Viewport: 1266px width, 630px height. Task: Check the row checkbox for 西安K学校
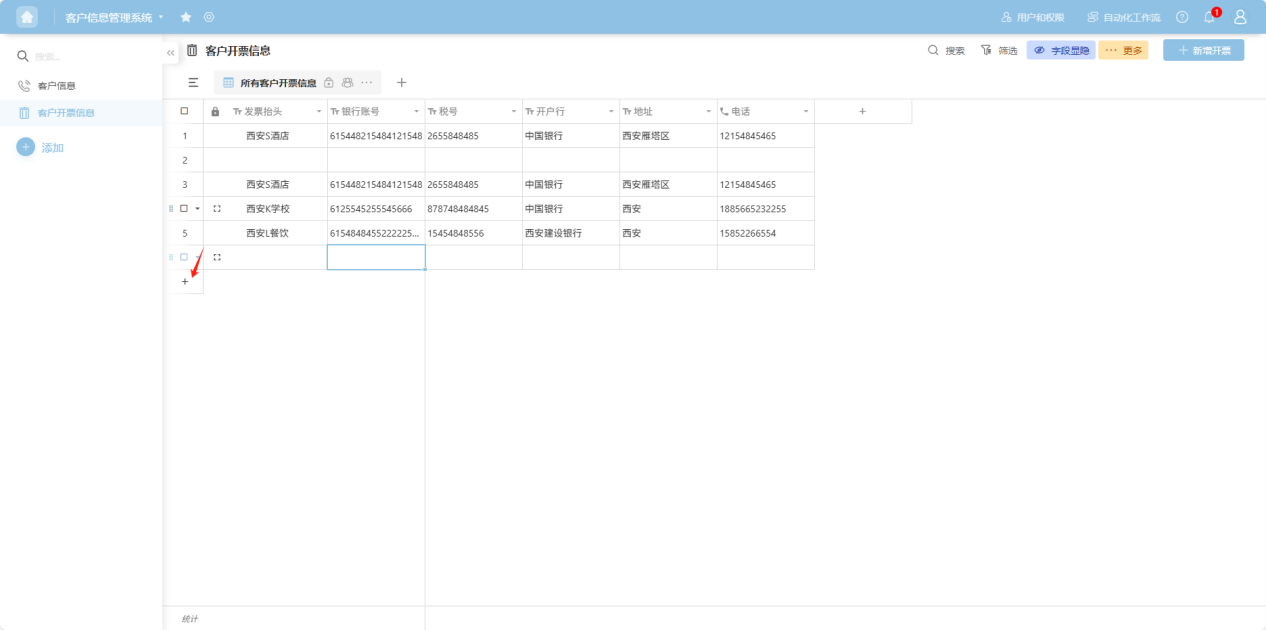[184, 209]
